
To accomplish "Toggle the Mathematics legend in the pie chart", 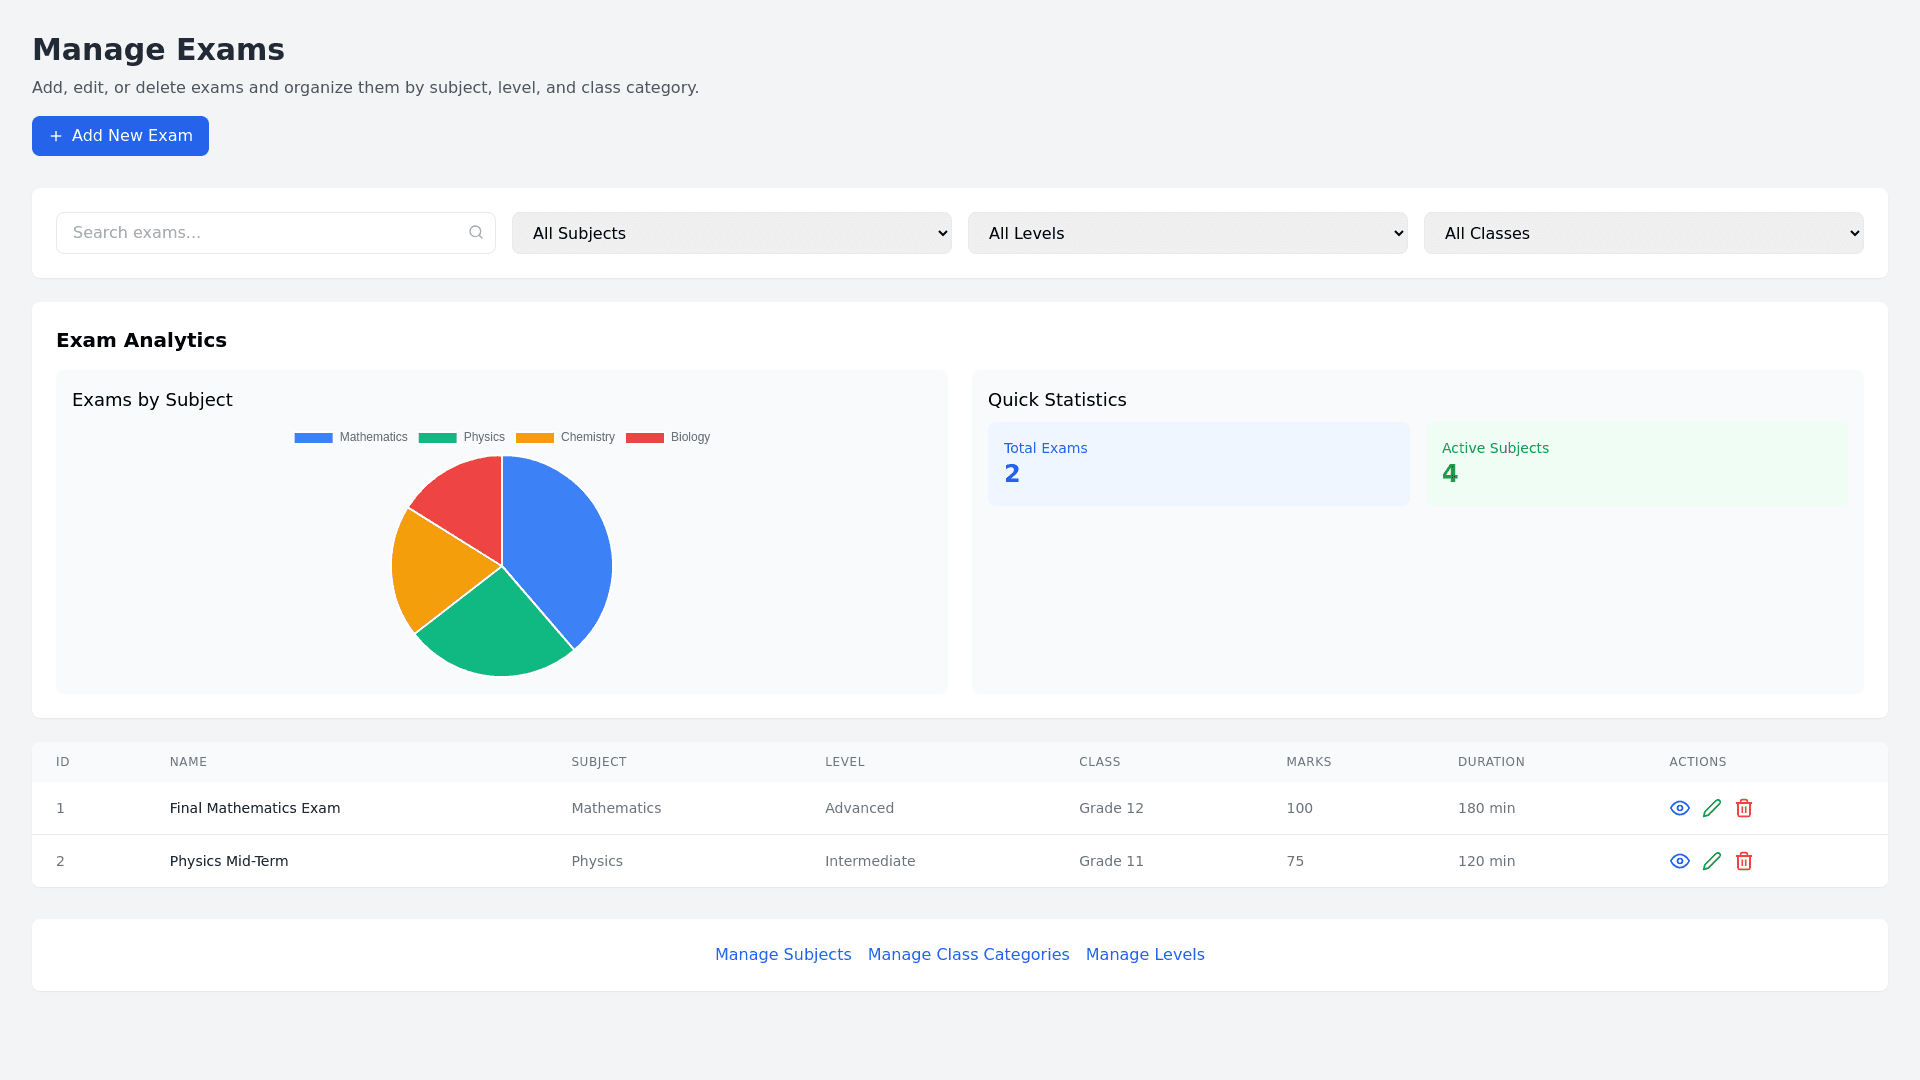I will click(x=350, y=437).
